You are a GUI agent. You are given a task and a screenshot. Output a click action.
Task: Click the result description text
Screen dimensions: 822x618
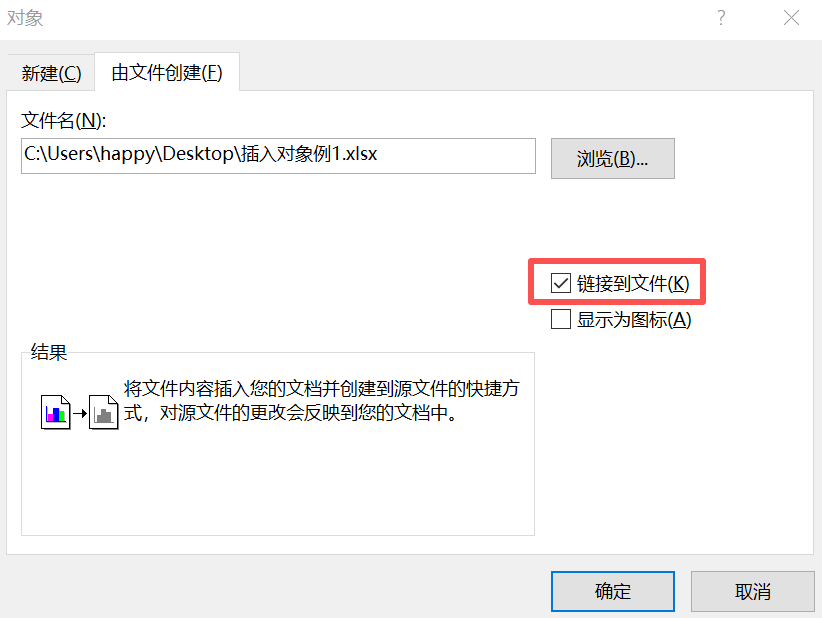[x=321, y=401]
